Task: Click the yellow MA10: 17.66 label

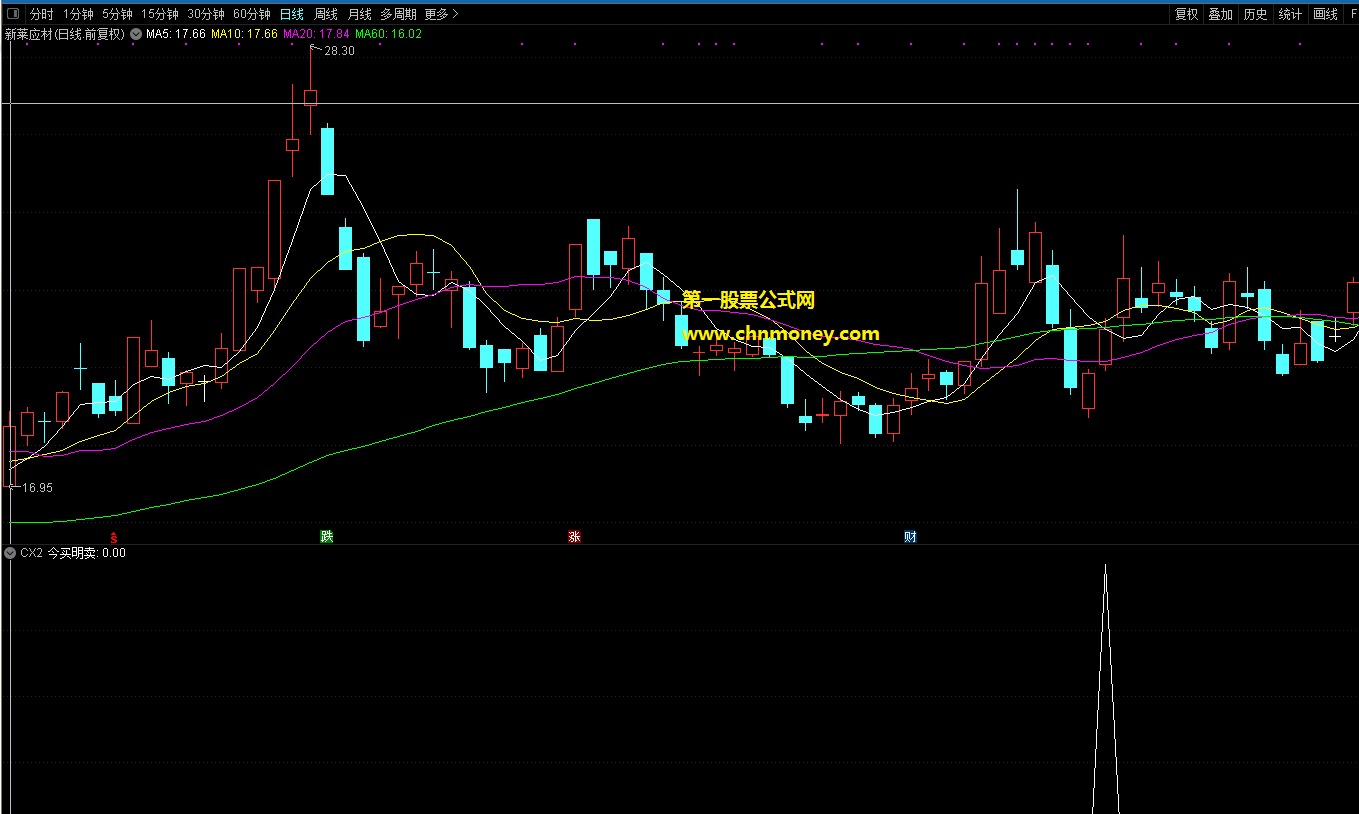Action: point(245,34)
